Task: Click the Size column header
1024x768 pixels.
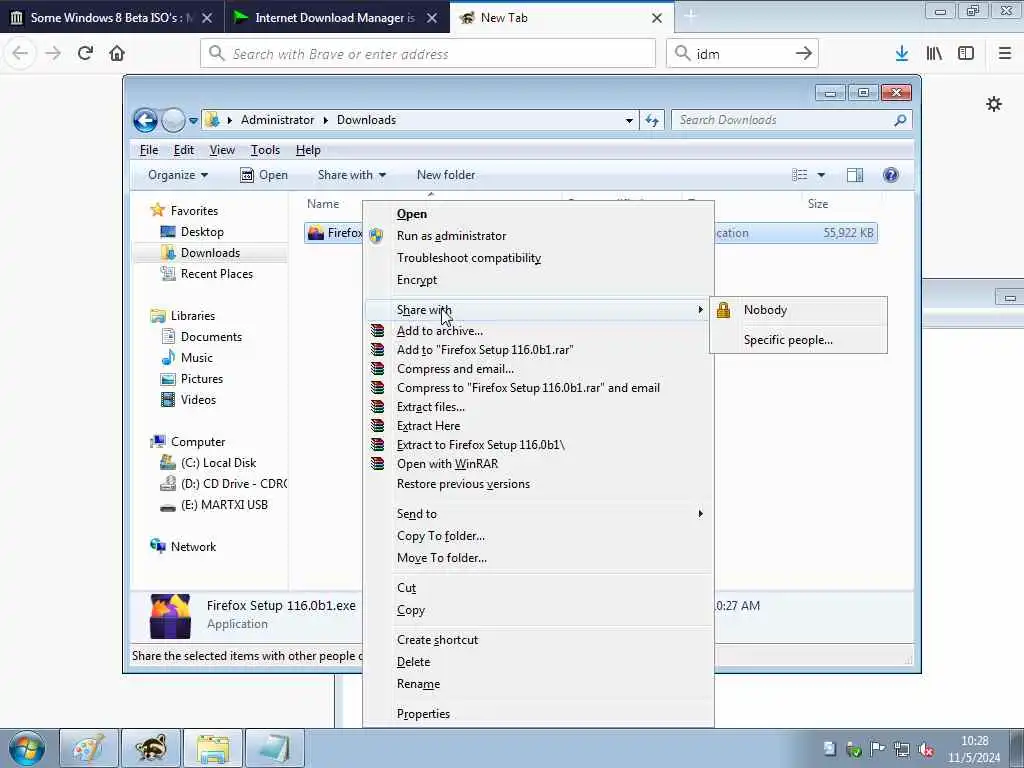Action: point(818,204)
